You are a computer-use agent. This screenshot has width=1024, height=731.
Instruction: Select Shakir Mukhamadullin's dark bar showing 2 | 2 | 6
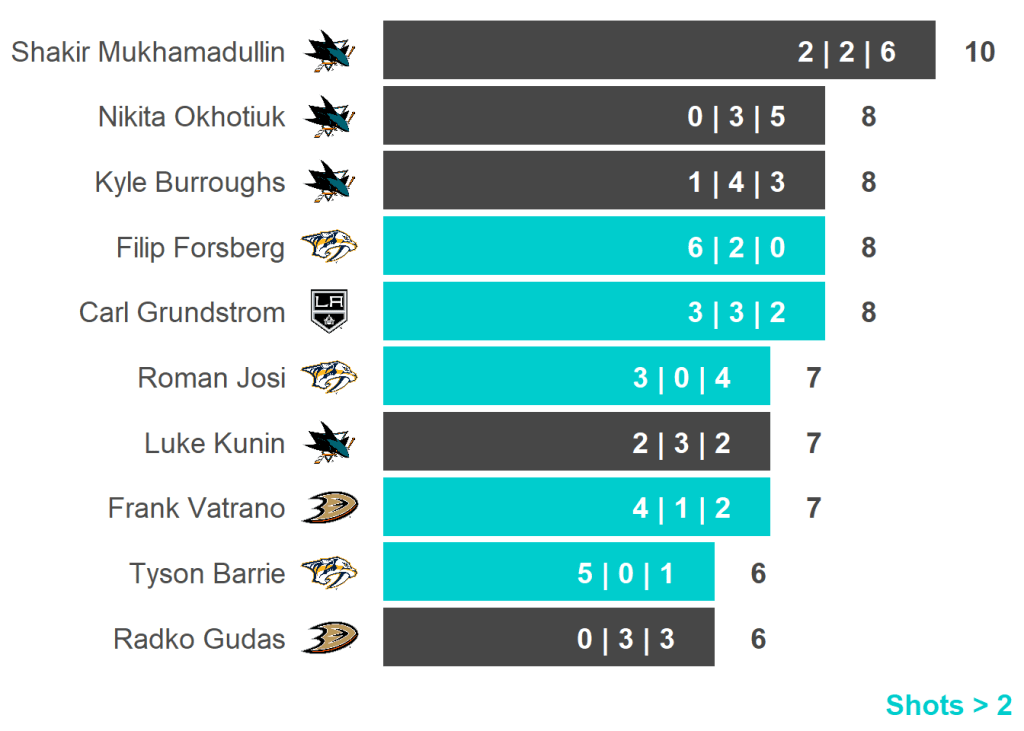pyautogui.click(x=658, y=51)
